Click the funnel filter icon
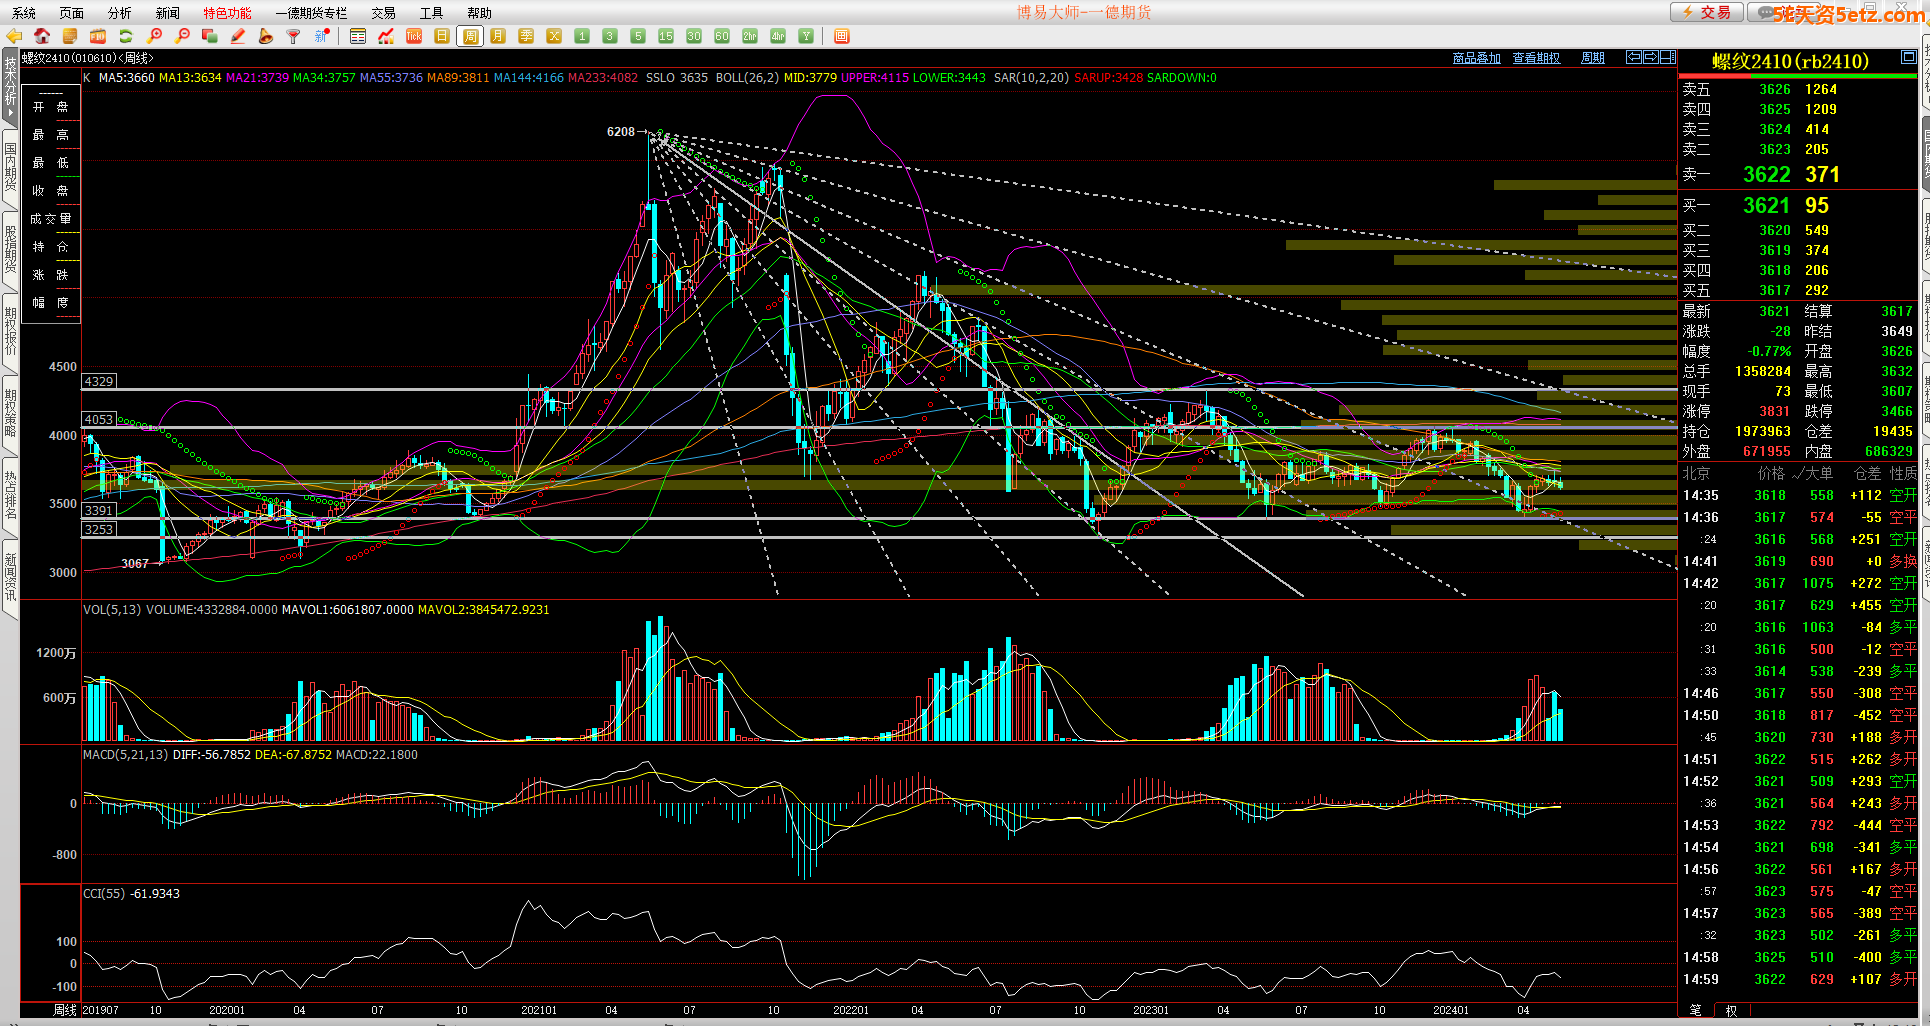The width and height of the screenshot is (1930, 1026). pos(294,36)
